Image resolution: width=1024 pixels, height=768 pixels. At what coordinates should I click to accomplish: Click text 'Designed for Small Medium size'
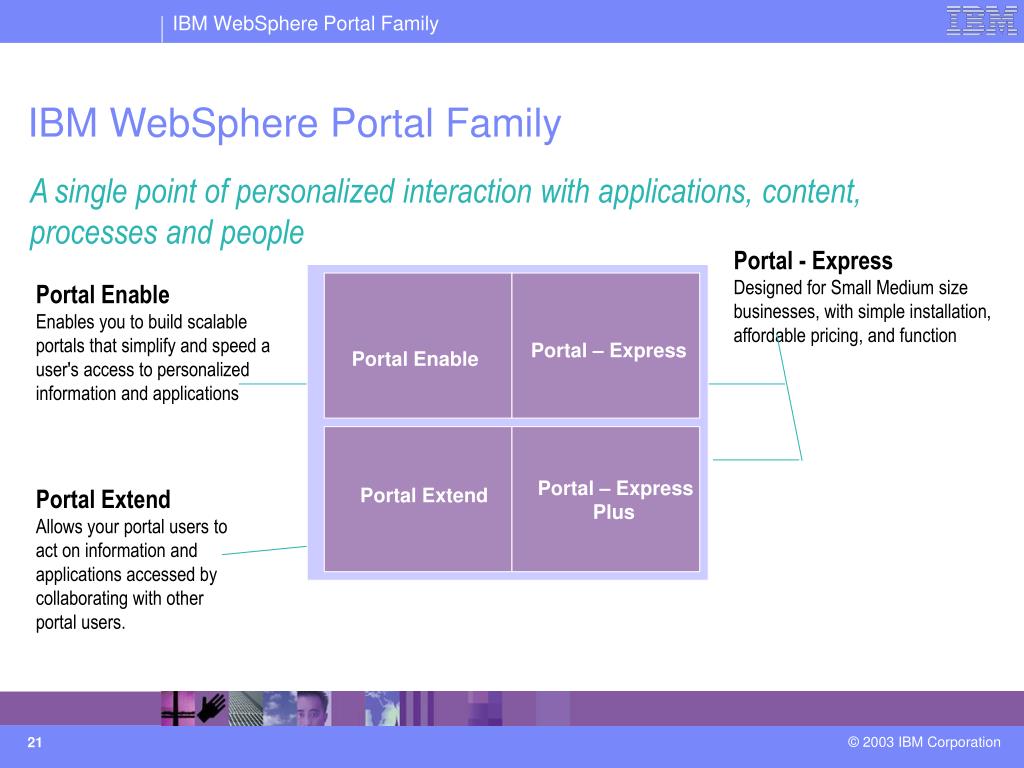[850, 288]
